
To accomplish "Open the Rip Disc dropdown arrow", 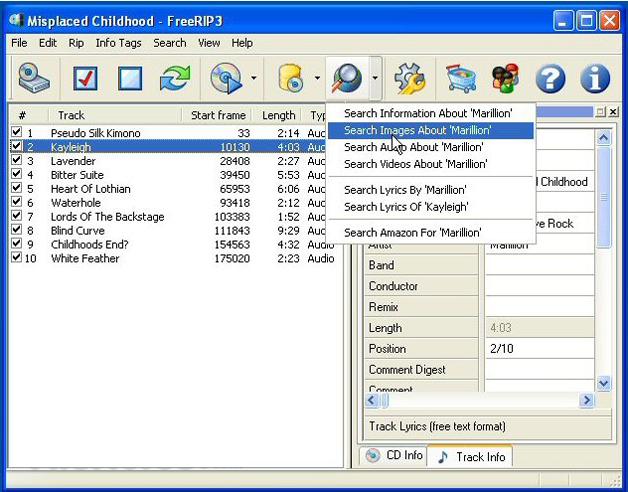I will click(254, 78).
